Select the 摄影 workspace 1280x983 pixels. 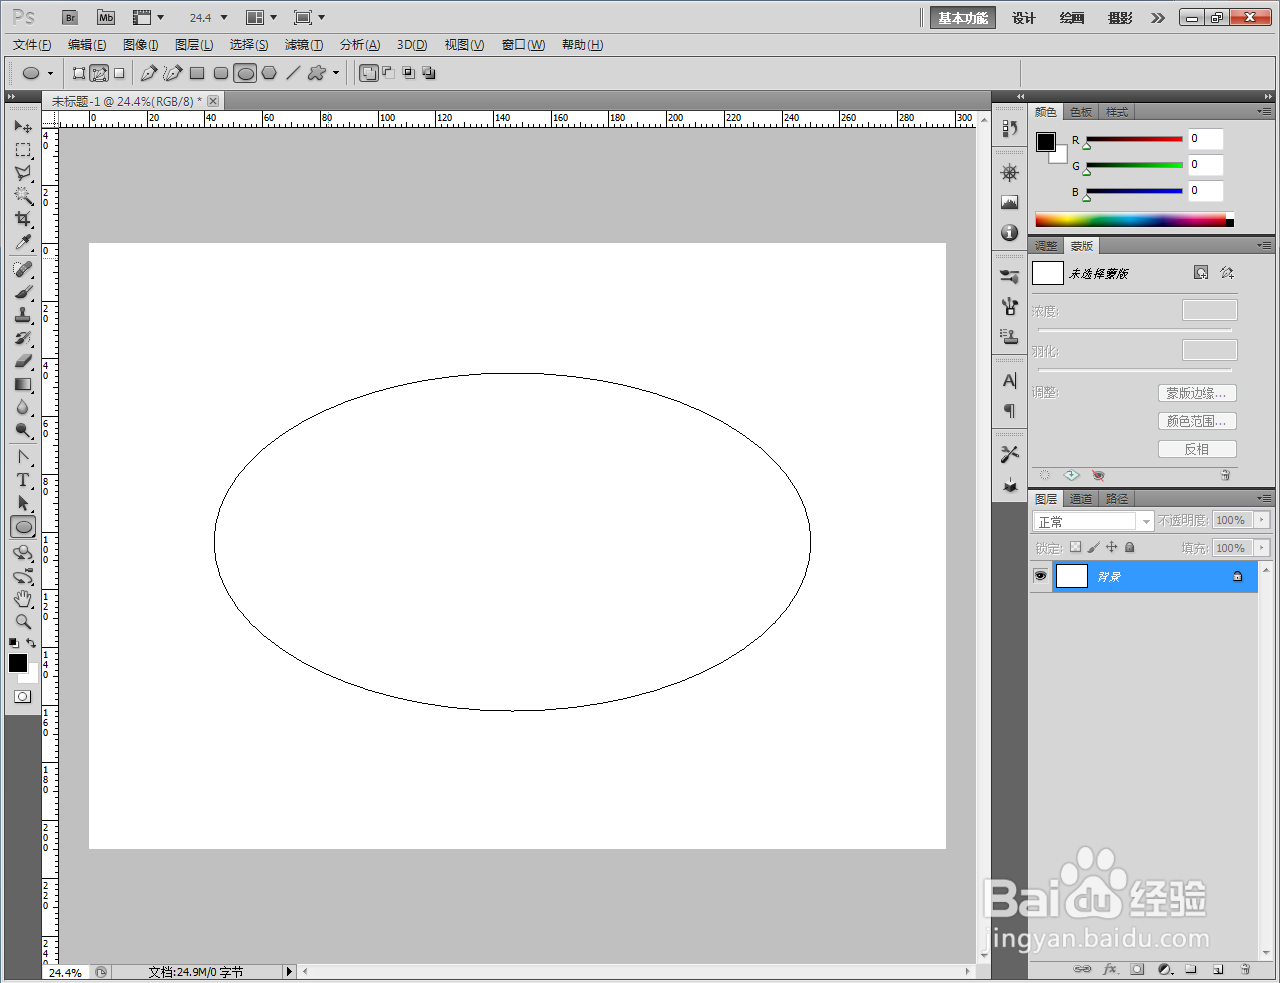[x=1120, y=18]
